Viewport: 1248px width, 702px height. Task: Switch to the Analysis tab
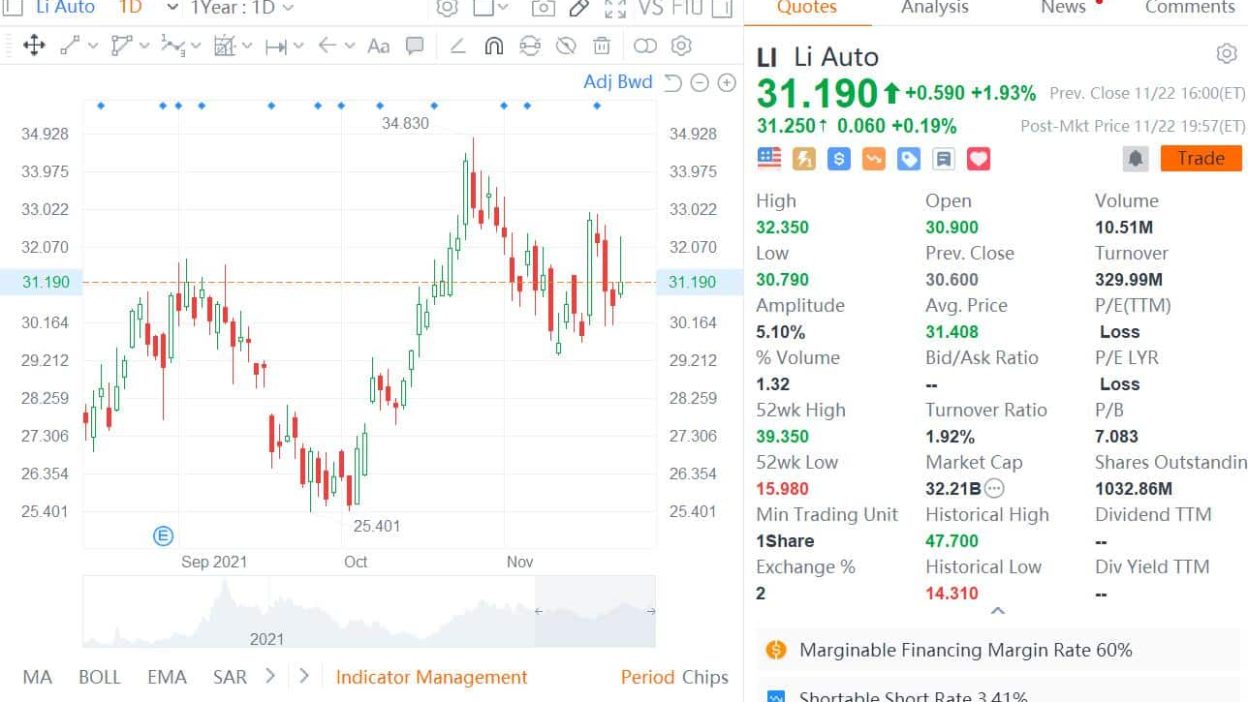[934, 8]
